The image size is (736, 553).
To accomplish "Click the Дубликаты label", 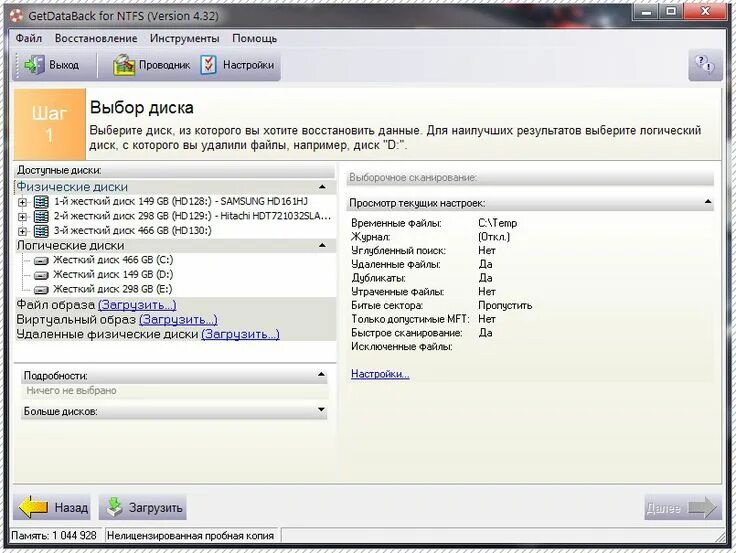I will pos(378,278).
